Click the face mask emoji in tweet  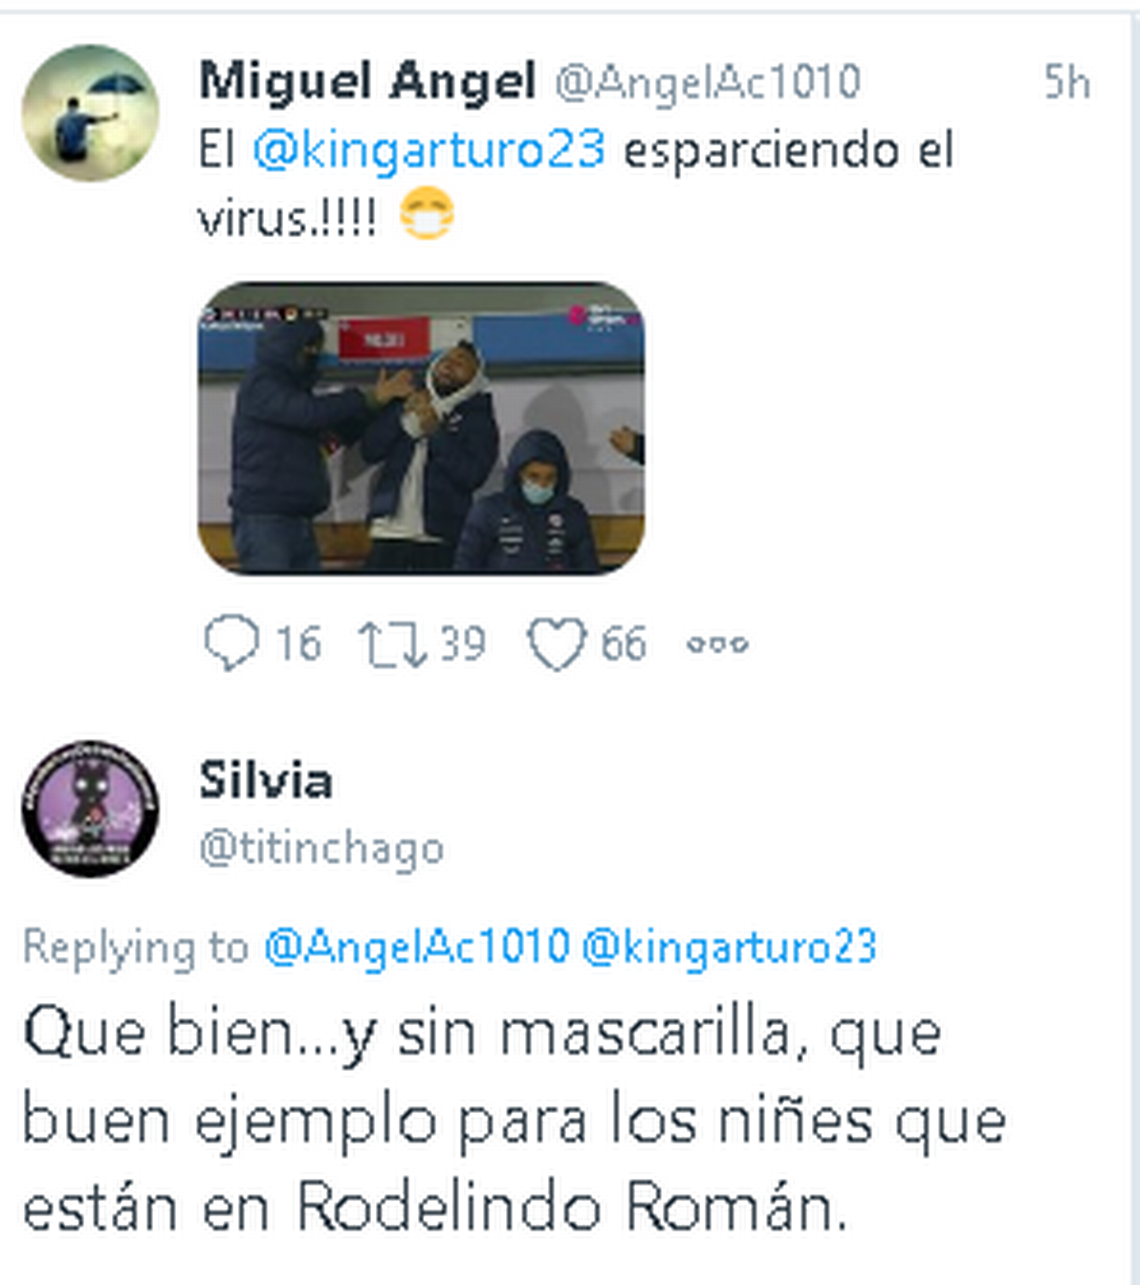(427, 216)
